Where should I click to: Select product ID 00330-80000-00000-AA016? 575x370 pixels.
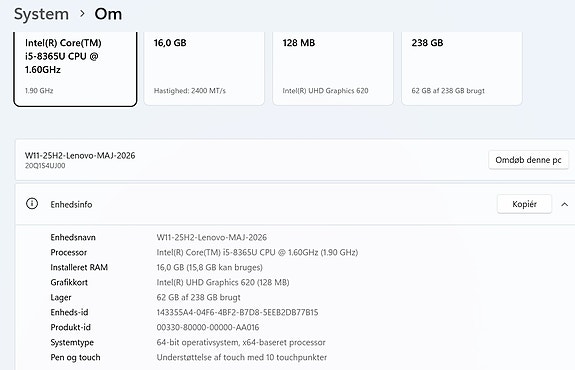(x=208, y=327)
